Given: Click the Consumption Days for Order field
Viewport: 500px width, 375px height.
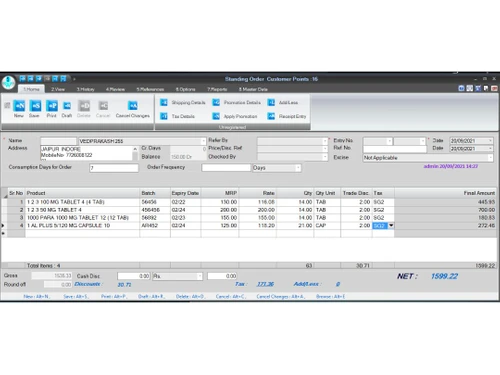Looking at the screenshot, I should click(x=114, y=168).
